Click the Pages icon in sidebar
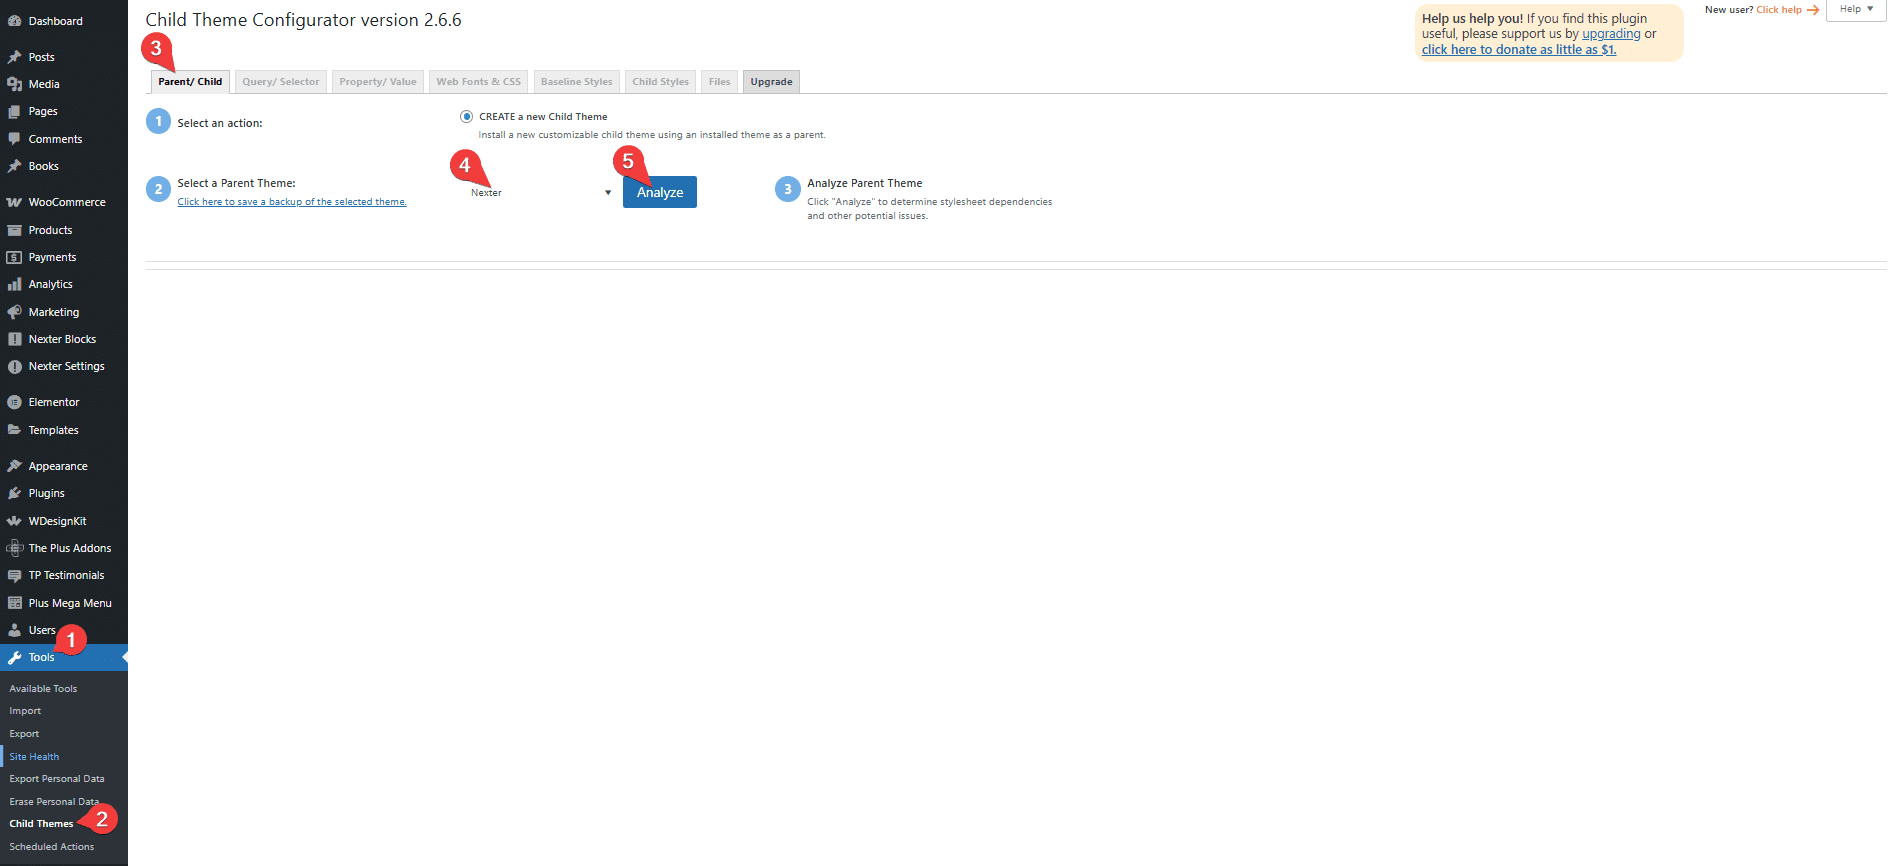The width and height of the screenshot is (1892, 866). tap(14, 111)
